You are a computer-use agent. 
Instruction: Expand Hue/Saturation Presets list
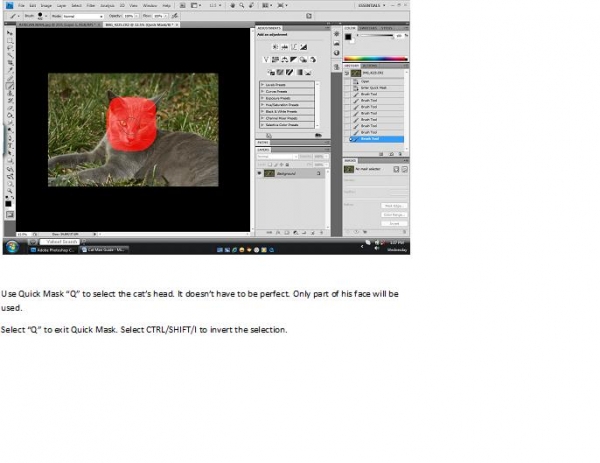click(262, 105)
